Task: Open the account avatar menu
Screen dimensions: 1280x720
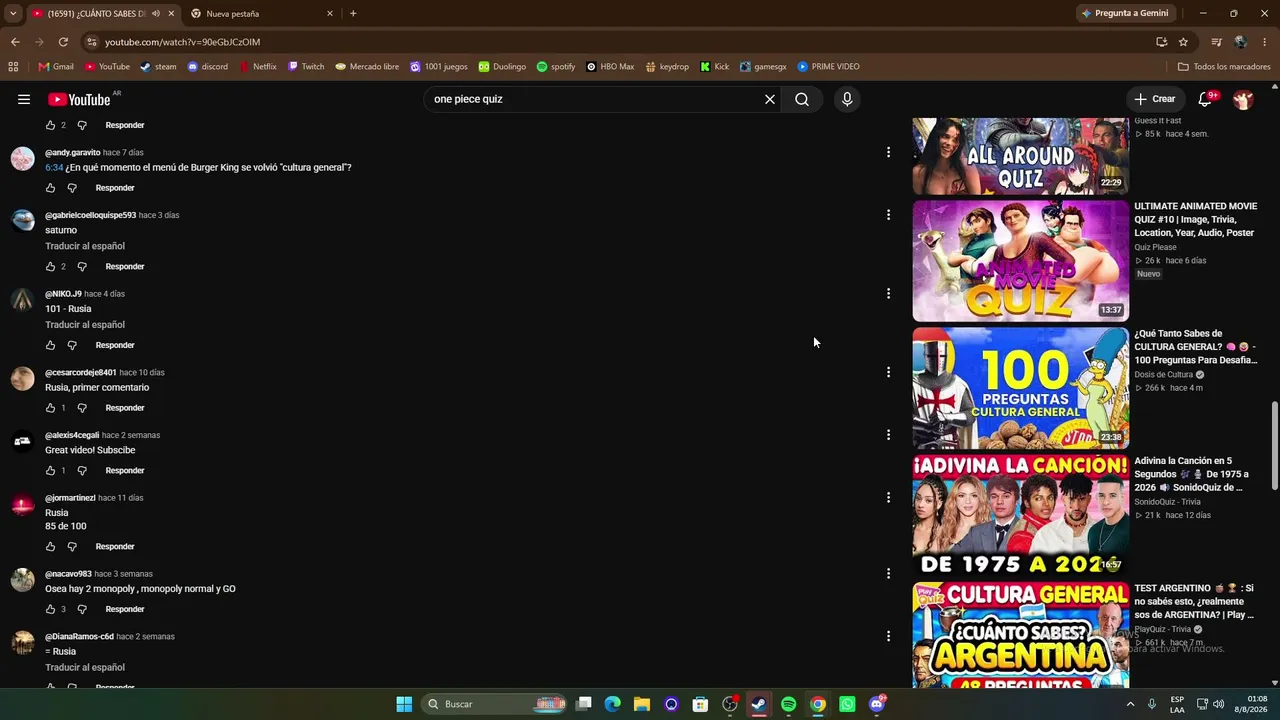Action: [1243, 99]
